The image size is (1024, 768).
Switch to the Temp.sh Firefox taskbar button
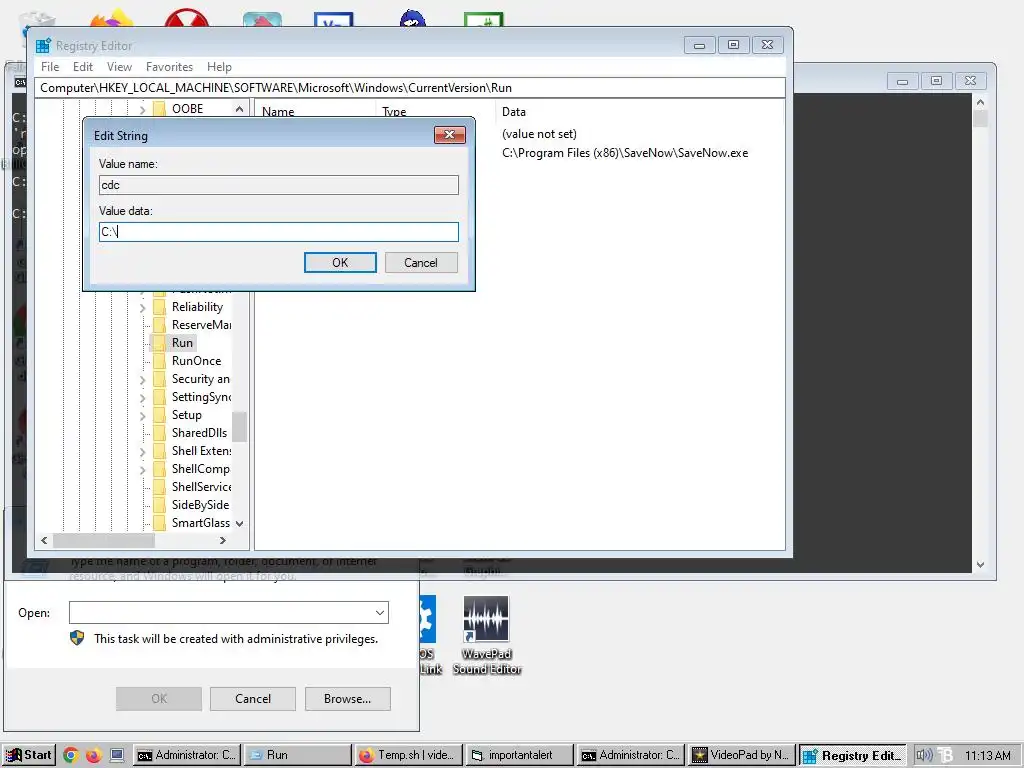tap(408, 755)
